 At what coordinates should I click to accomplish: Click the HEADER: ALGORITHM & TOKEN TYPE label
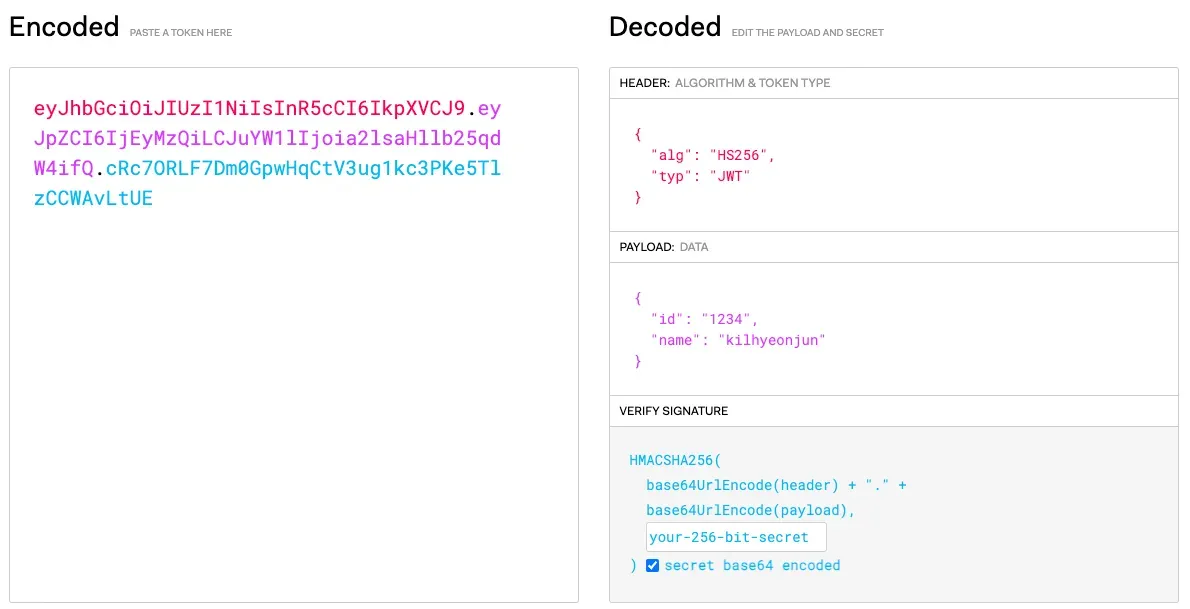pyautogui.click(x=725, y=83)
